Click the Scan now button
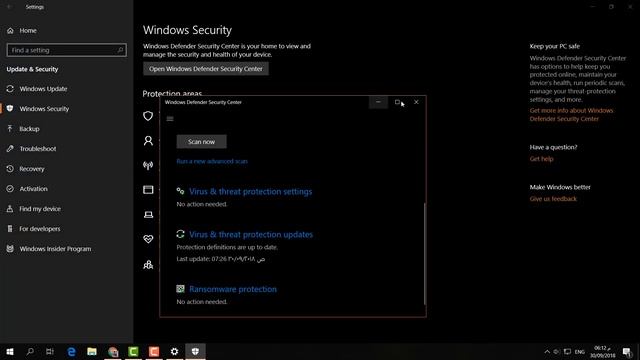640x360 pixels. point(201,142)
